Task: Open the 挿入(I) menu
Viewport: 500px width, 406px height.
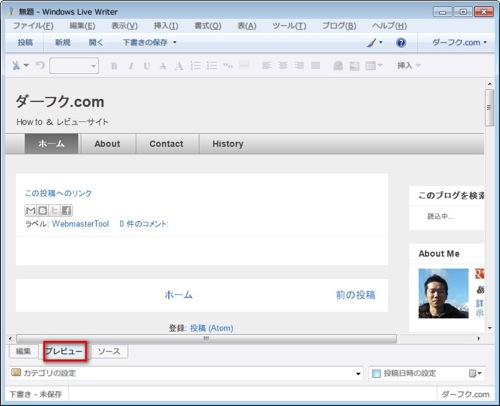Action: [x=166, y=26]
